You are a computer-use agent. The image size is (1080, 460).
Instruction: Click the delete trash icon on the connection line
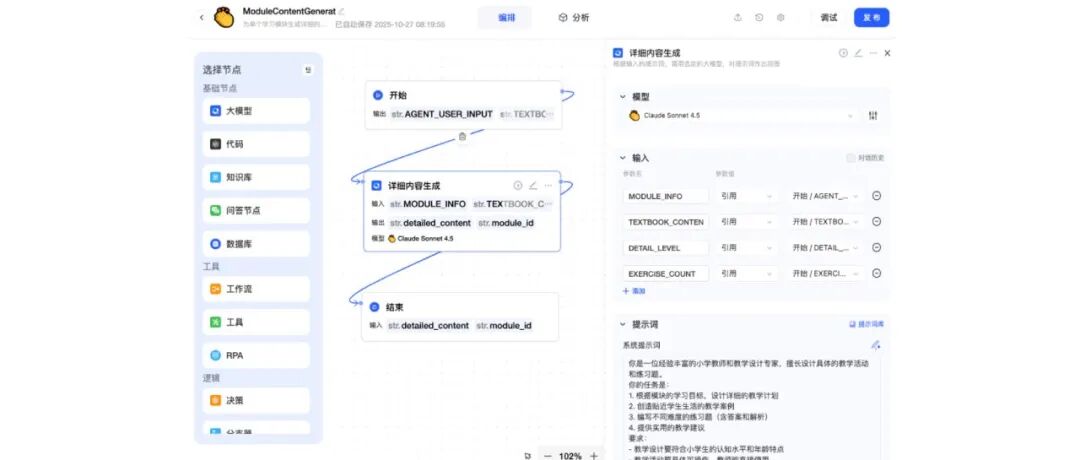point(462,137)
